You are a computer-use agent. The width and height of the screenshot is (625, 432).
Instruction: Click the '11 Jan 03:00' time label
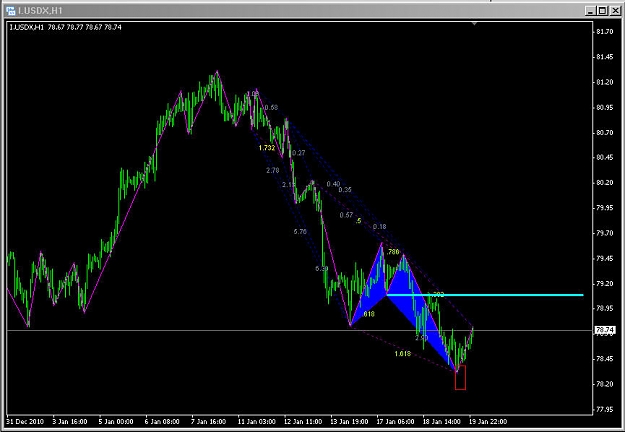click(256, 421)
